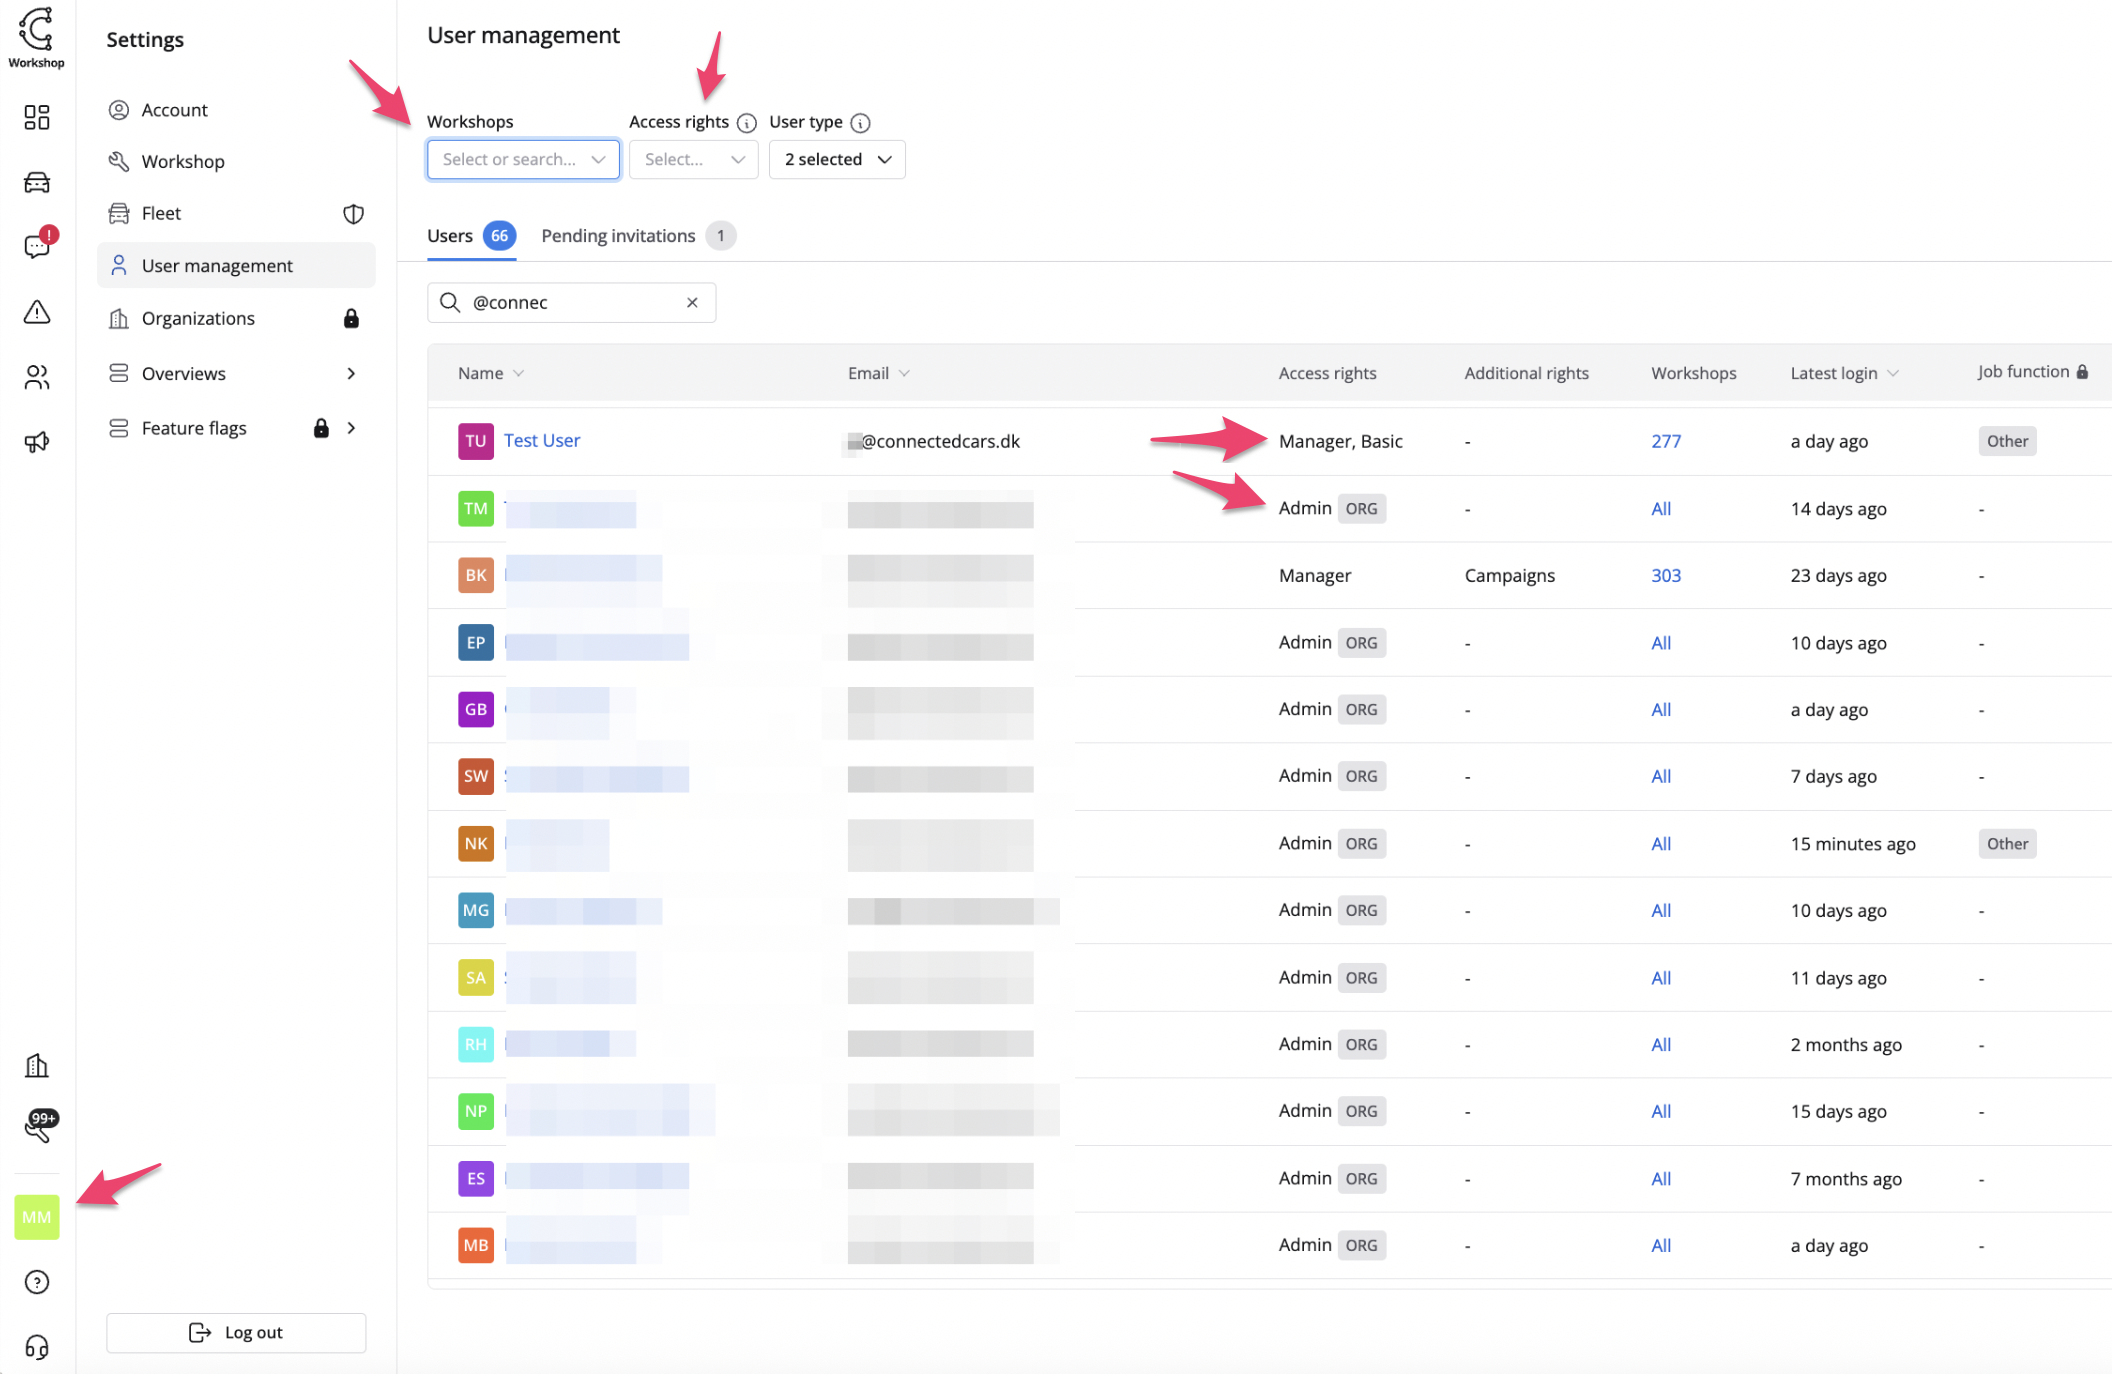Screen dimensions: 2112x1374
Task: Click the Log out button
Action: coord(236,1332)
